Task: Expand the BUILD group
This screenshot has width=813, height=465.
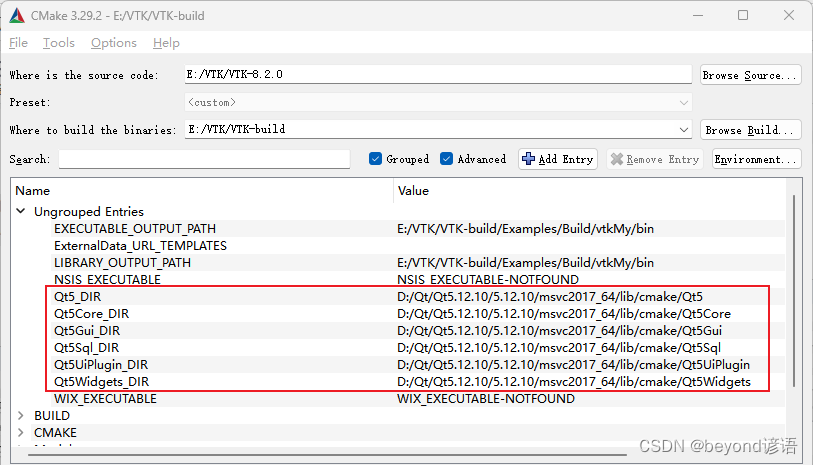Action: point(21,415)
